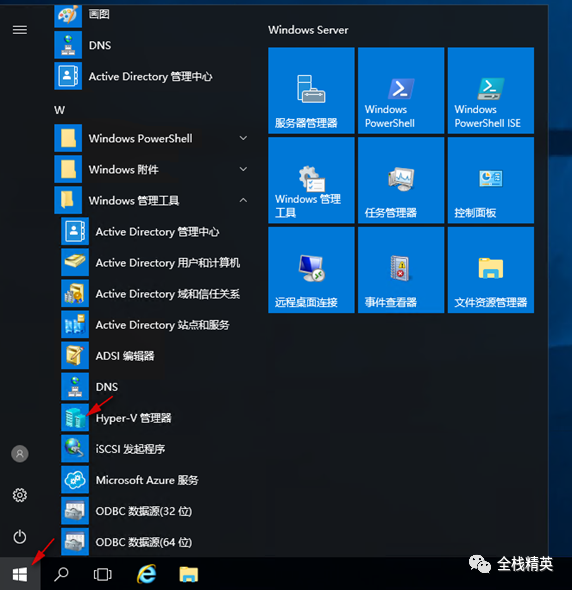Expand the Windows 附件 folder chevron
Image resolution: width=572 pixels, height=590 pixels.
pos(243,169)
